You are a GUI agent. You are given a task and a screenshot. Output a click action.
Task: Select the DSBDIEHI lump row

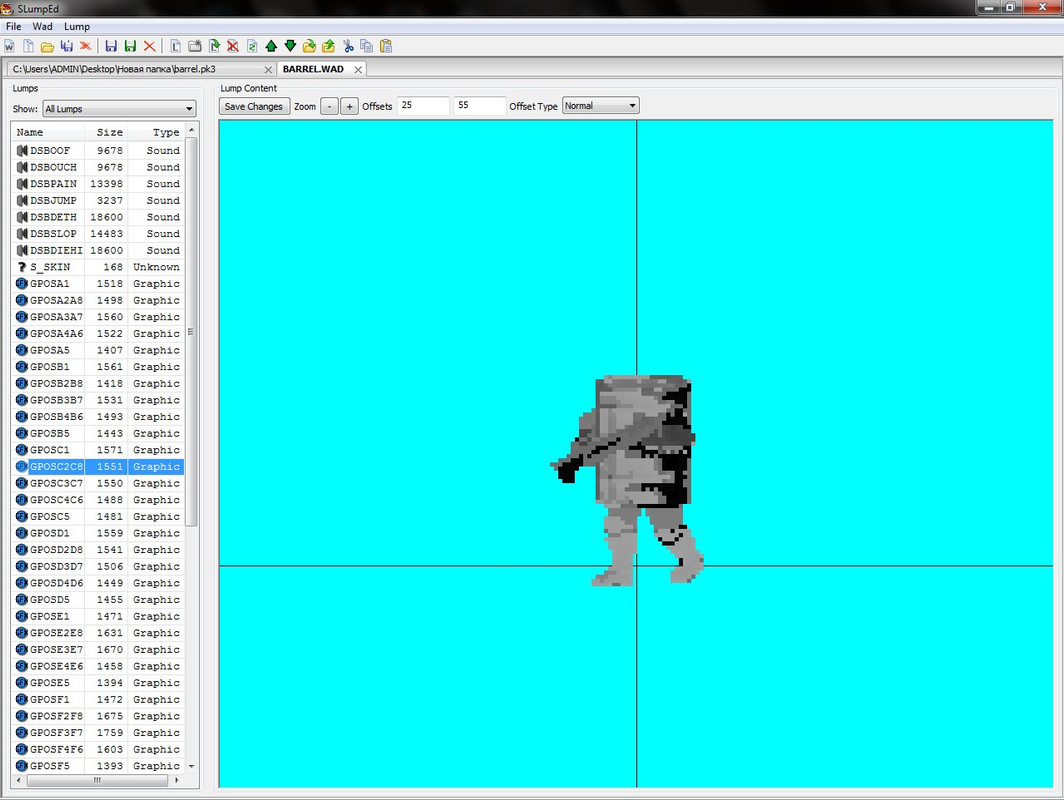(x=98, y=250)
